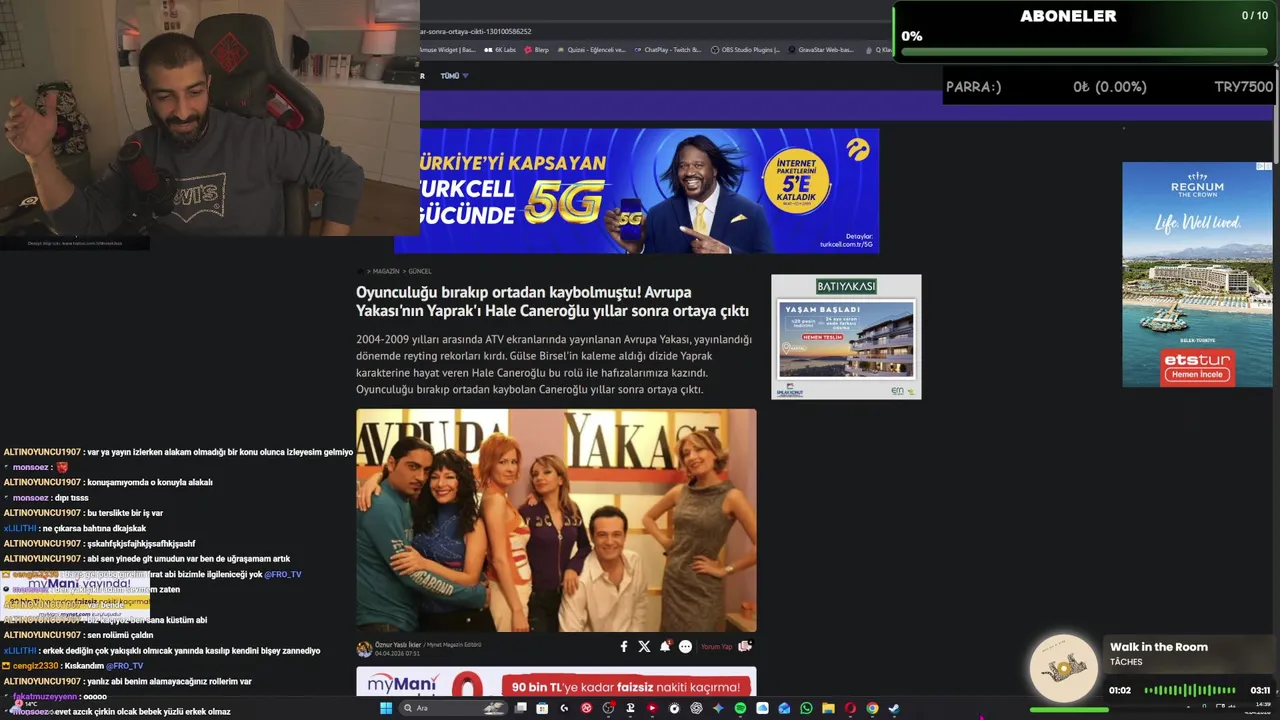Click the article headline about Hale Caneroğlu
The height and width of the screenshot is (720, 1280).
pyautogui.click(x=552, y=302)
